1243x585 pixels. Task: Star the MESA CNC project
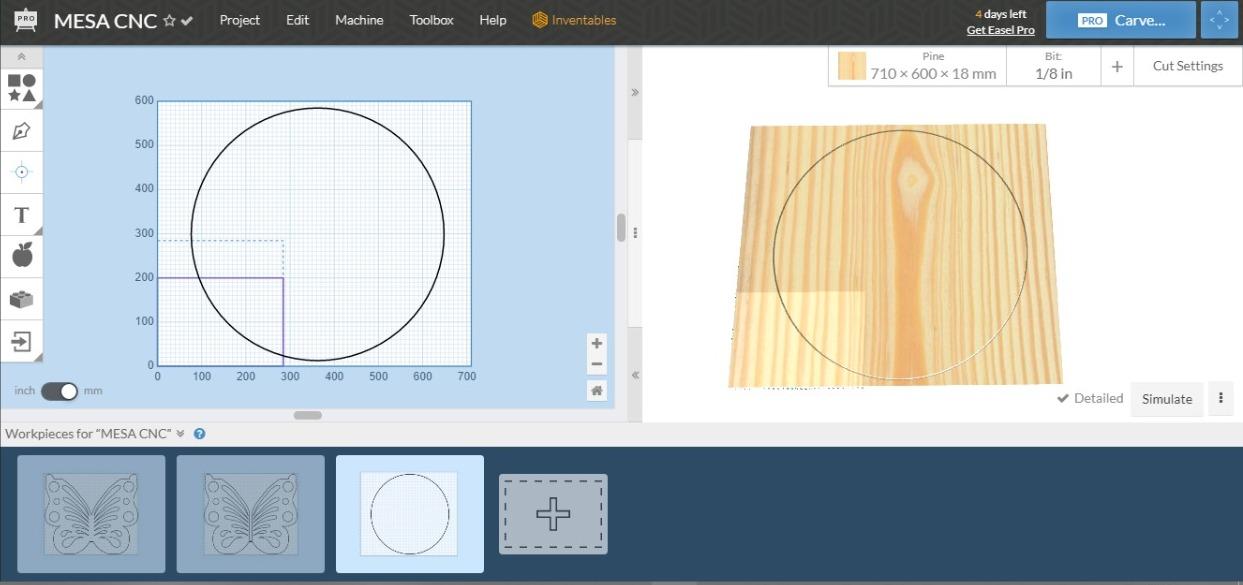(x=169, y=21)
